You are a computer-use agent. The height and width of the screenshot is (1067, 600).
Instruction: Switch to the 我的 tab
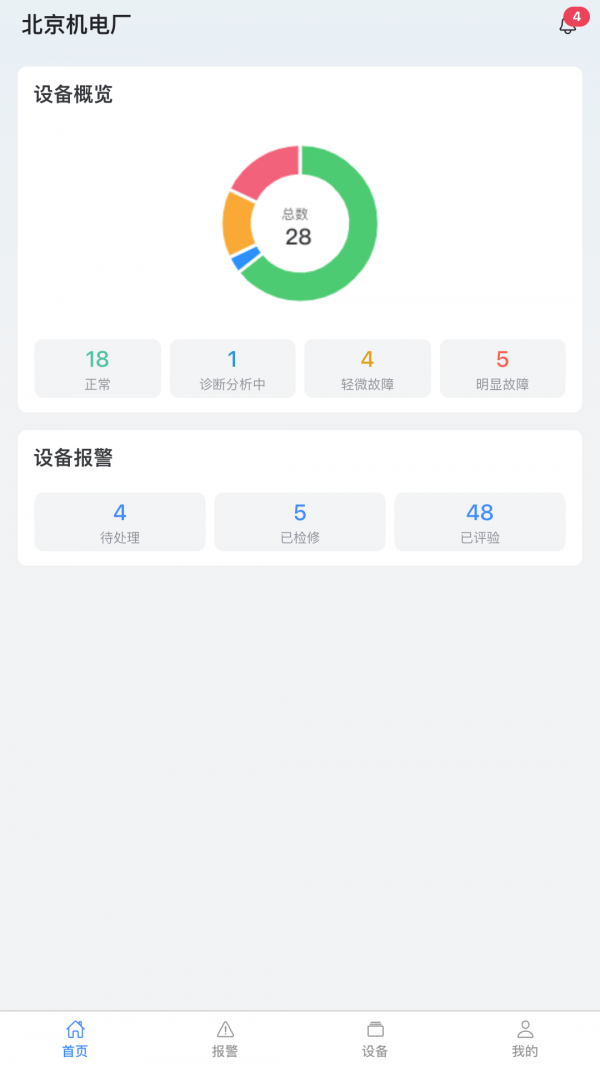pos(526,1040)
